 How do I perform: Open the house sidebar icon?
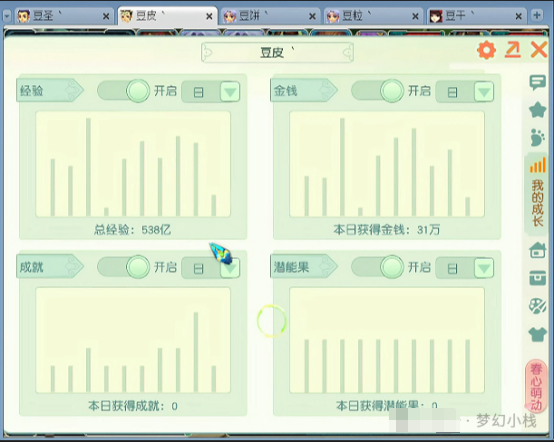[x=537, y=250]
